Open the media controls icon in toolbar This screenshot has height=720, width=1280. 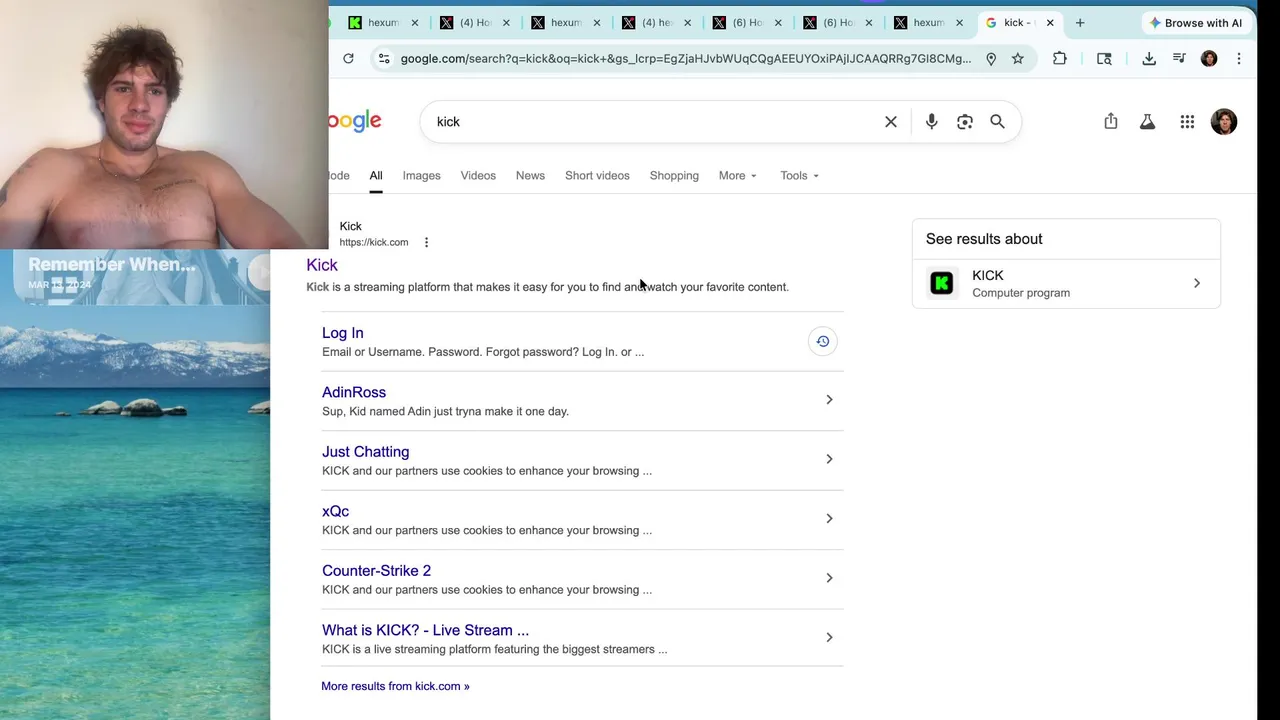coord(1179,59)
